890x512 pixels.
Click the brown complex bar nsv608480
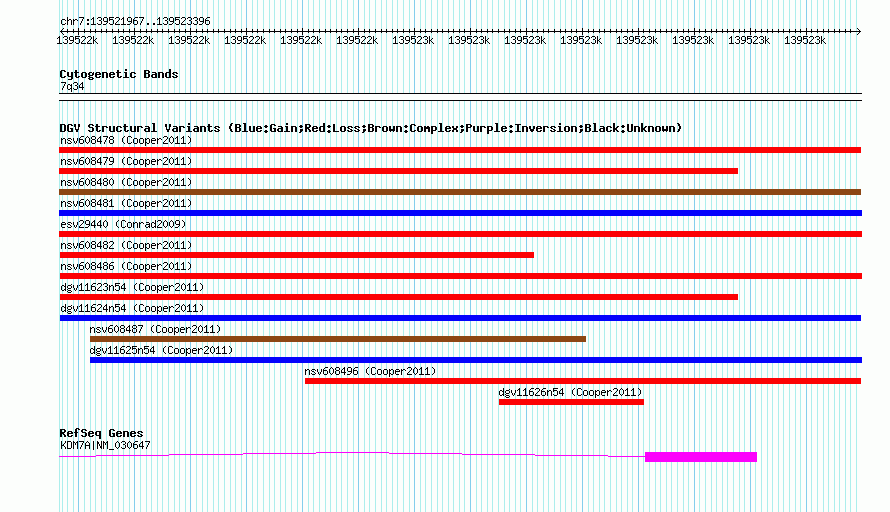tap(460, 192)
